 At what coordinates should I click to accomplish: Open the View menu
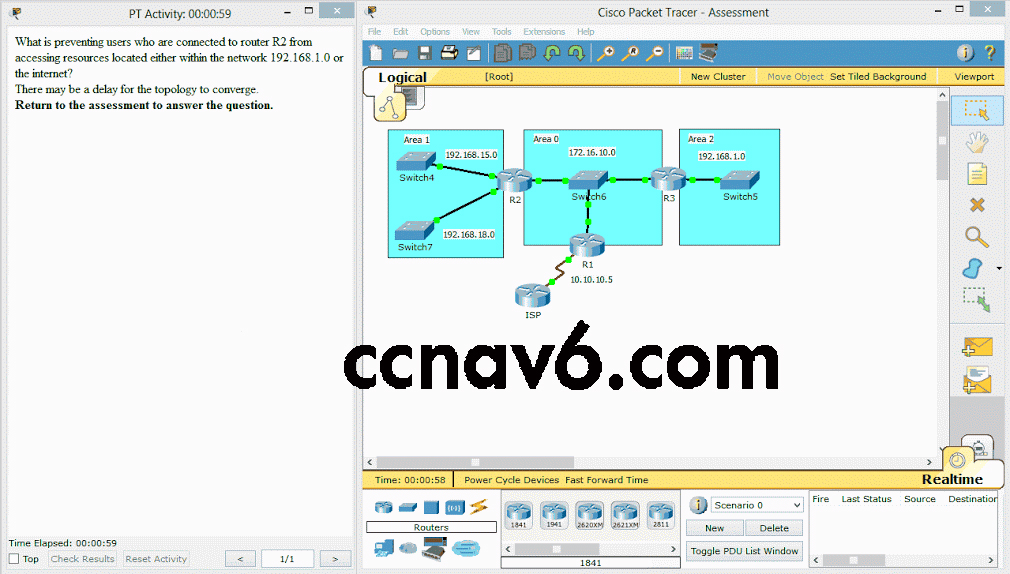click(471, 32)
